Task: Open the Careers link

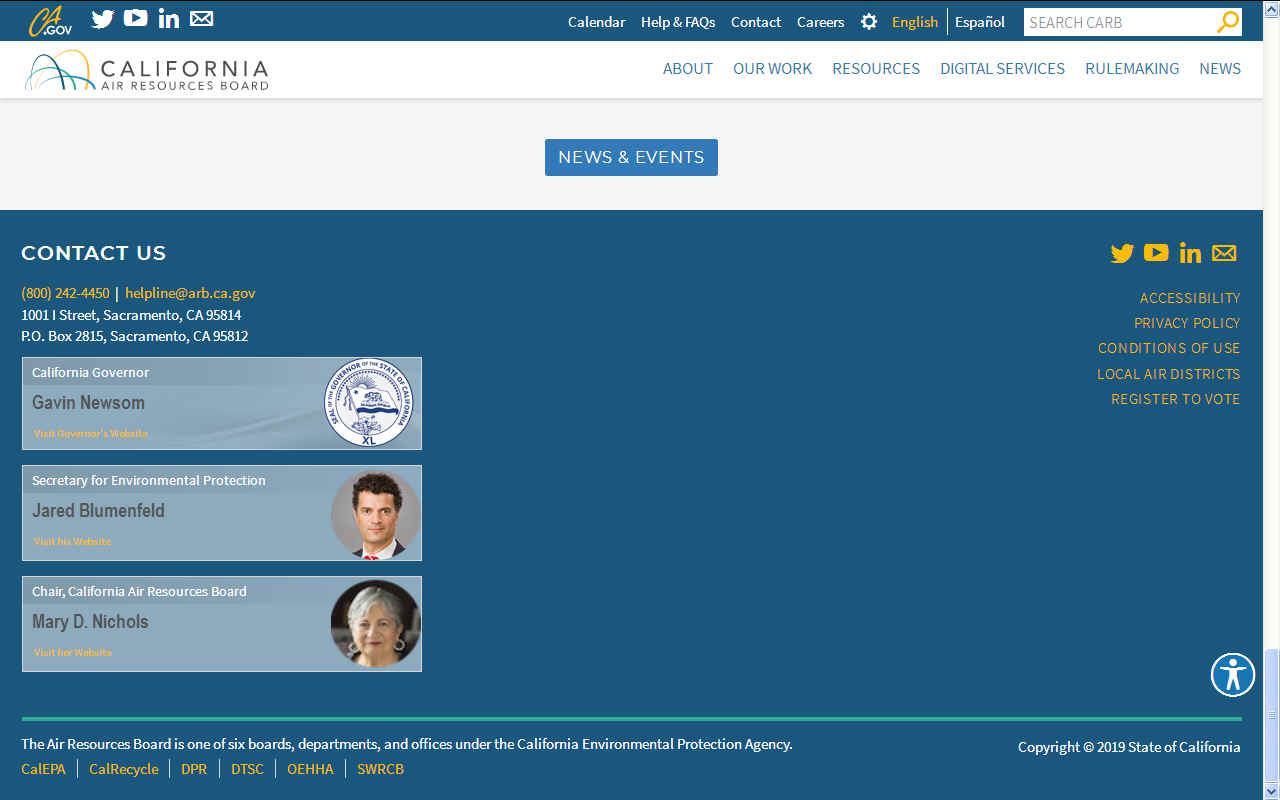Action: (820, 22)
